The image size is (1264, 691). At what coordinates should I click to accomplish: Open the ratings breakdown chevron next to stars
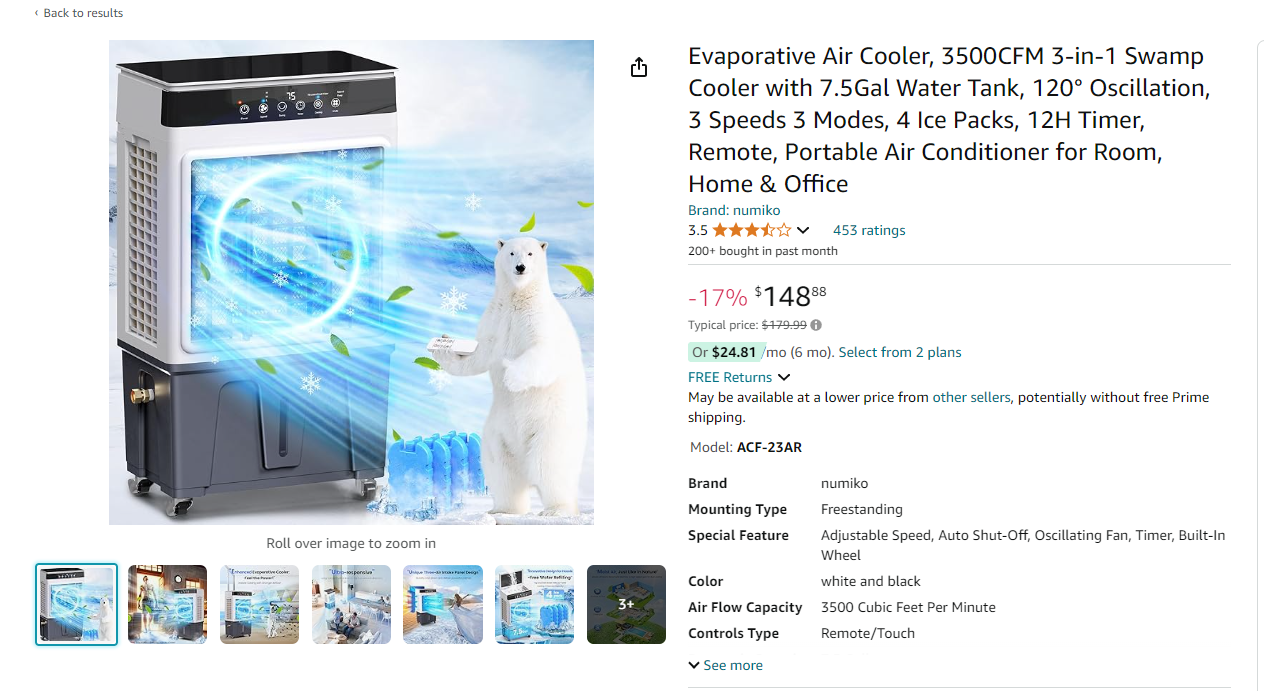click(803, 231)
